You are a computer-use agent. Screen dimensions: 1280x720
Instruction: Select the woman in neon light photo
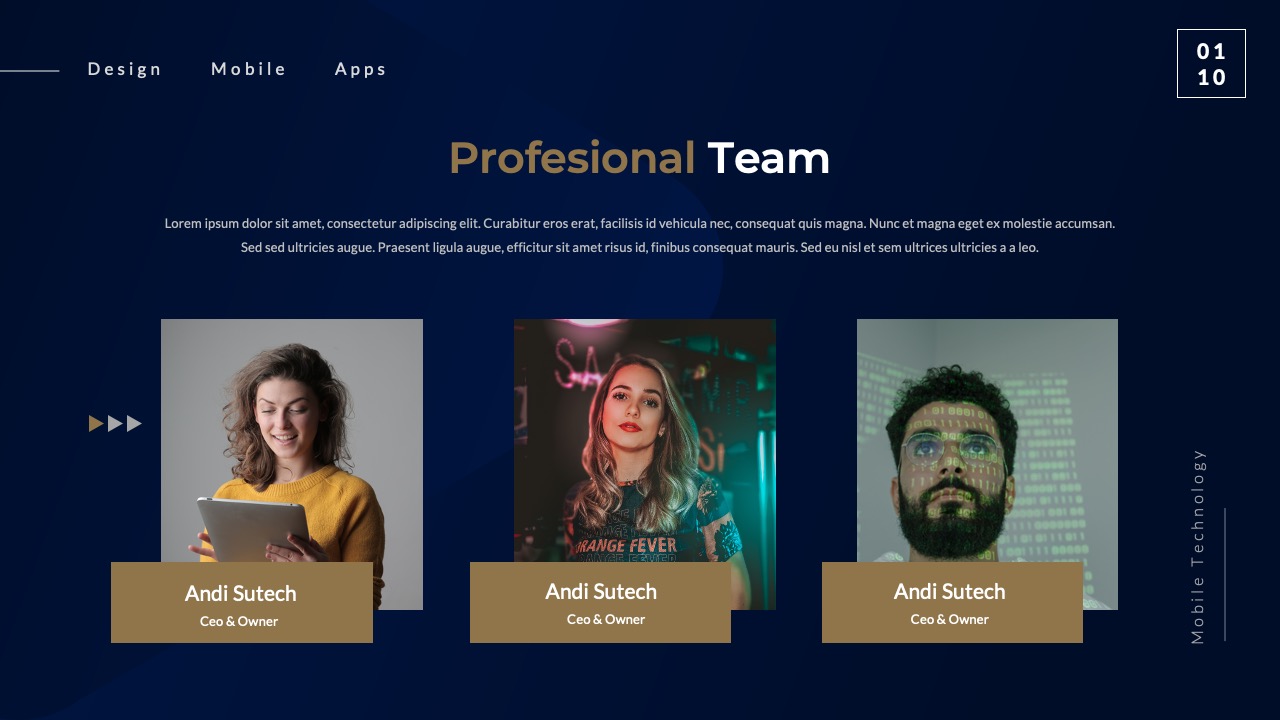pos(645,440)
